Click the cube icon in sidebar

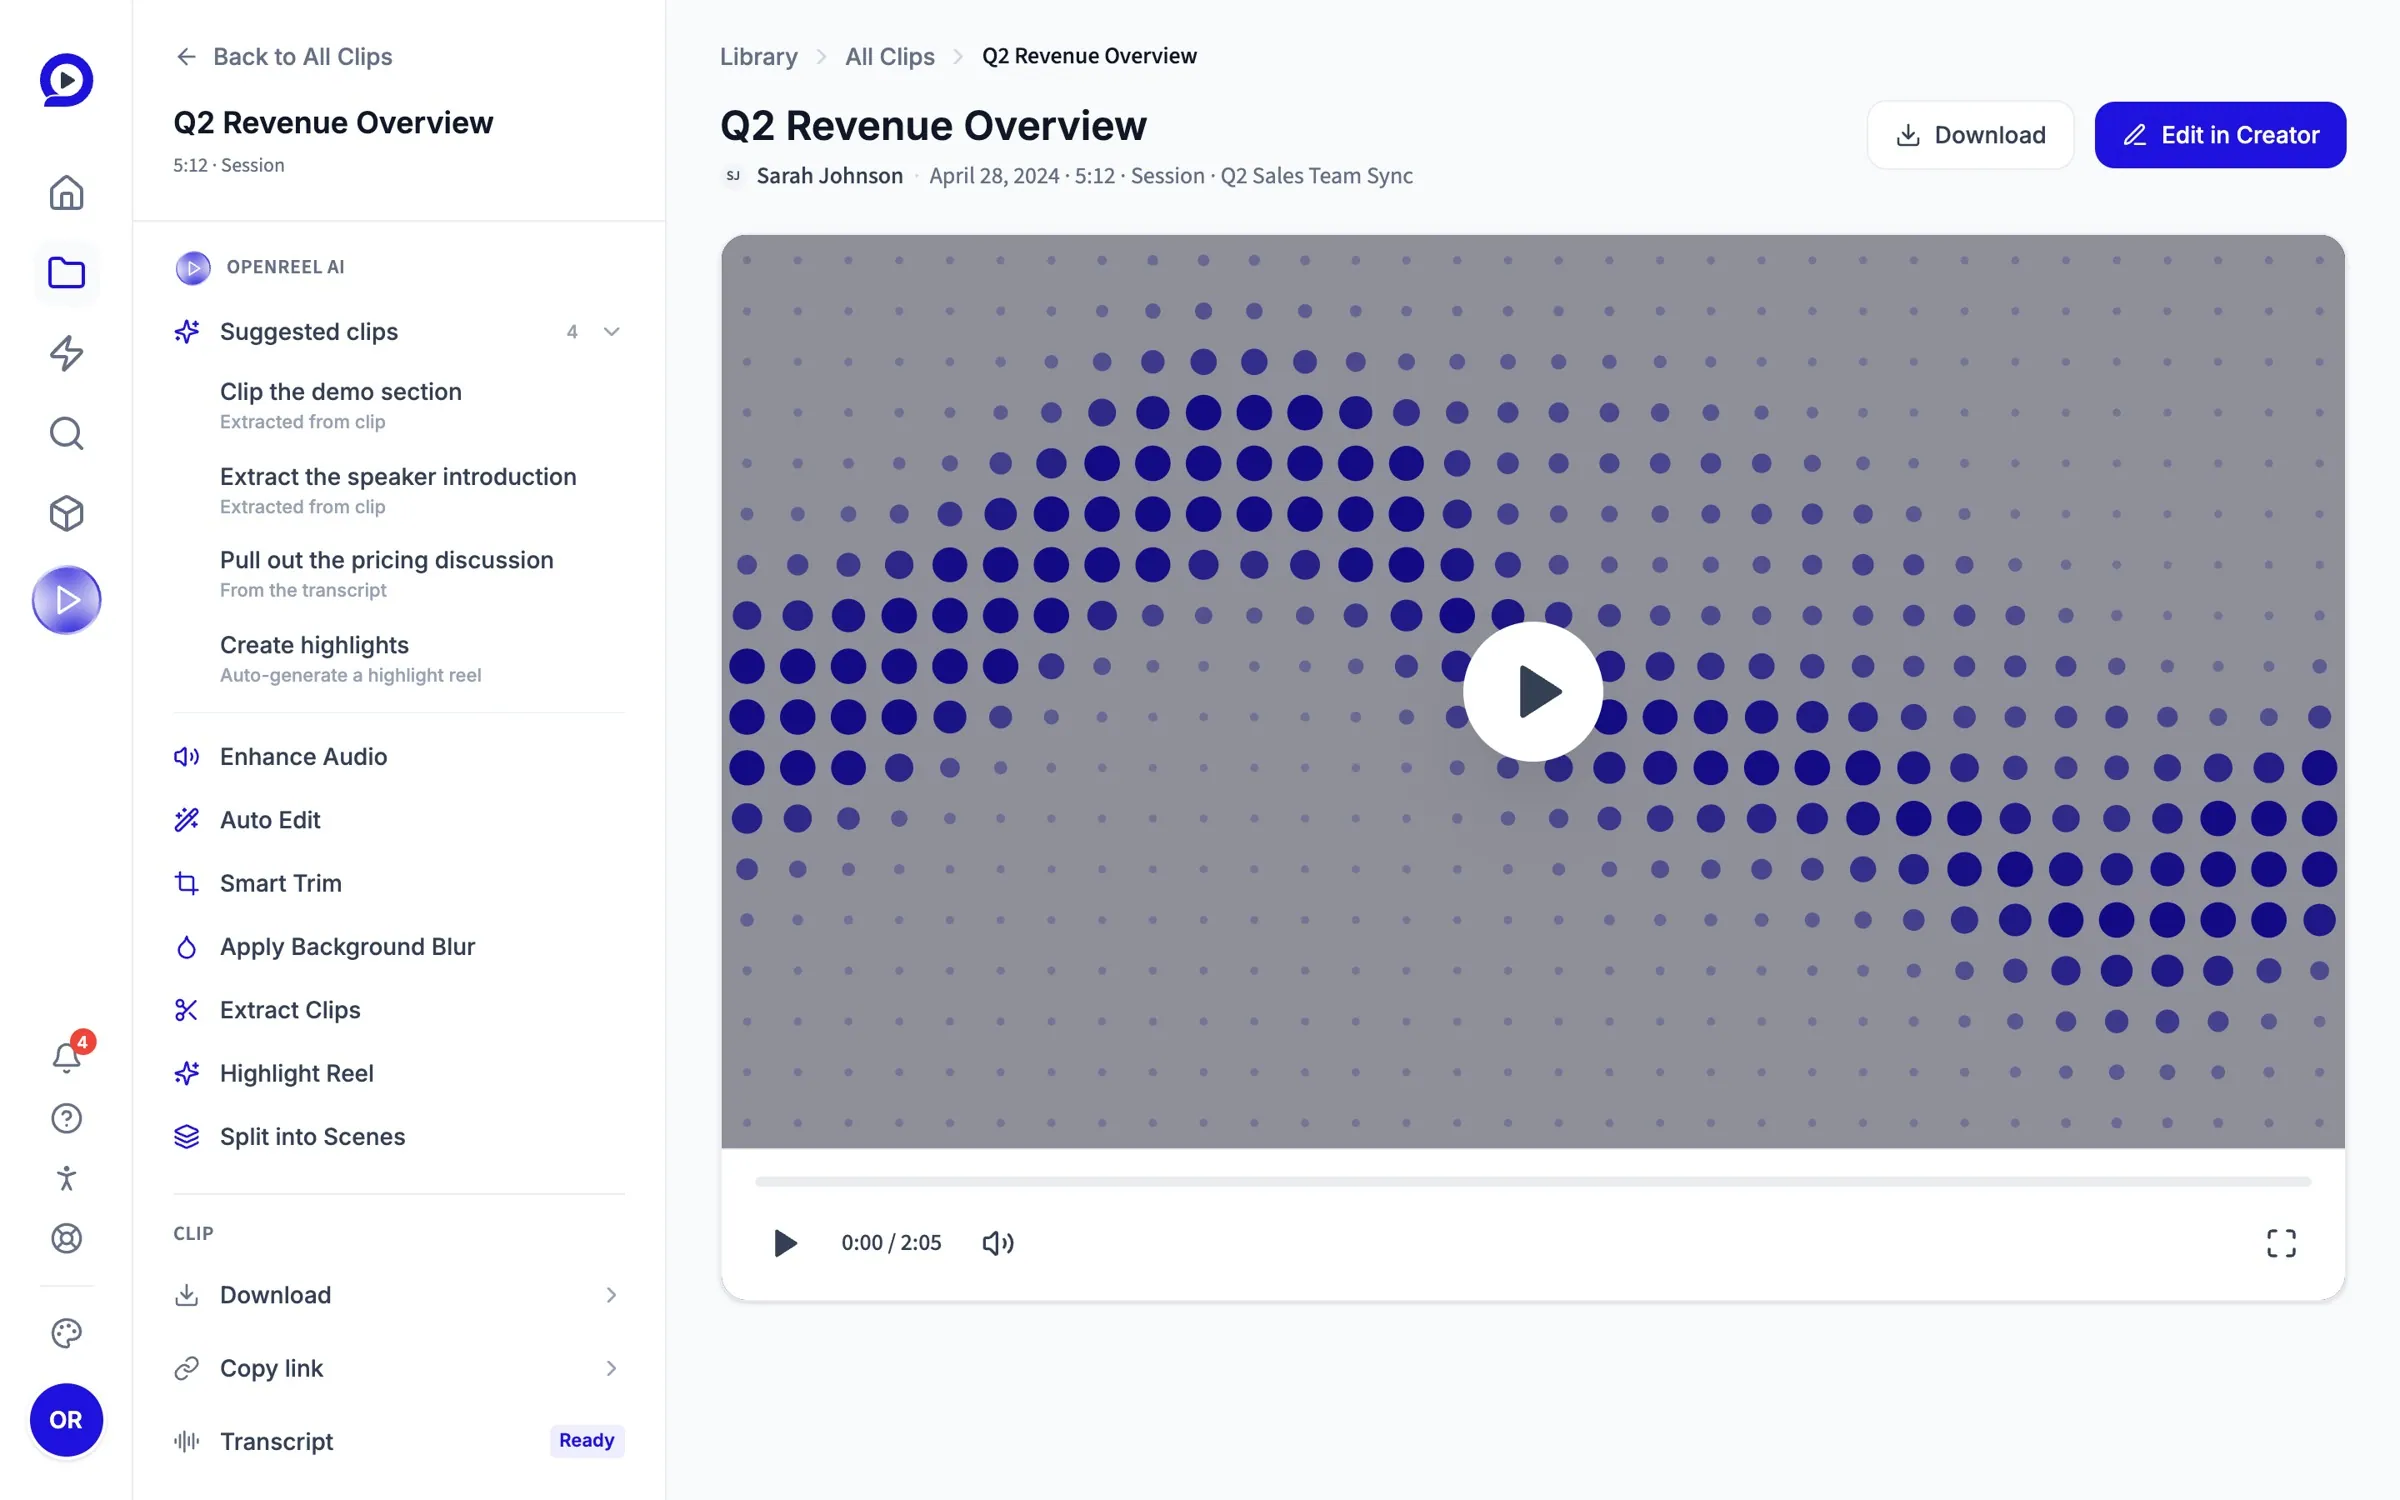[66, 513]
